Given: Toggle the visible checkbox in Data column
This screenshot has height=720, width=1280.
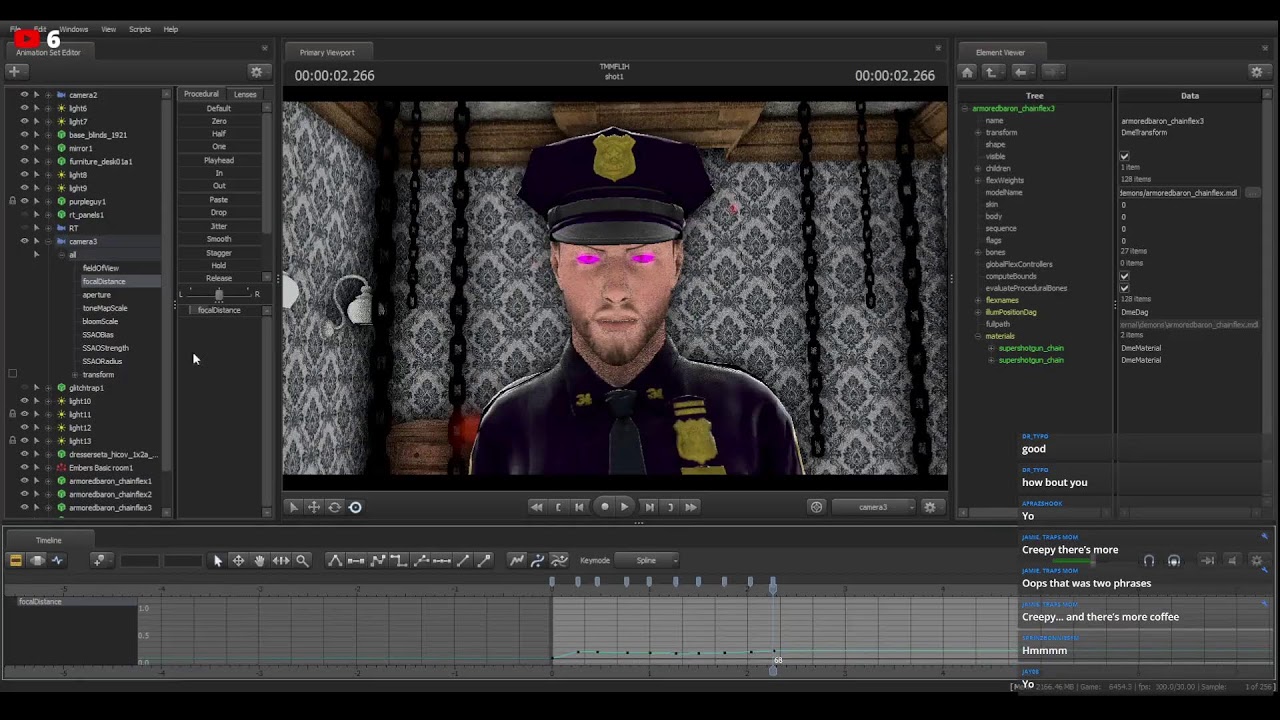Looking at the screenshot, I should tap(1124, 156).
